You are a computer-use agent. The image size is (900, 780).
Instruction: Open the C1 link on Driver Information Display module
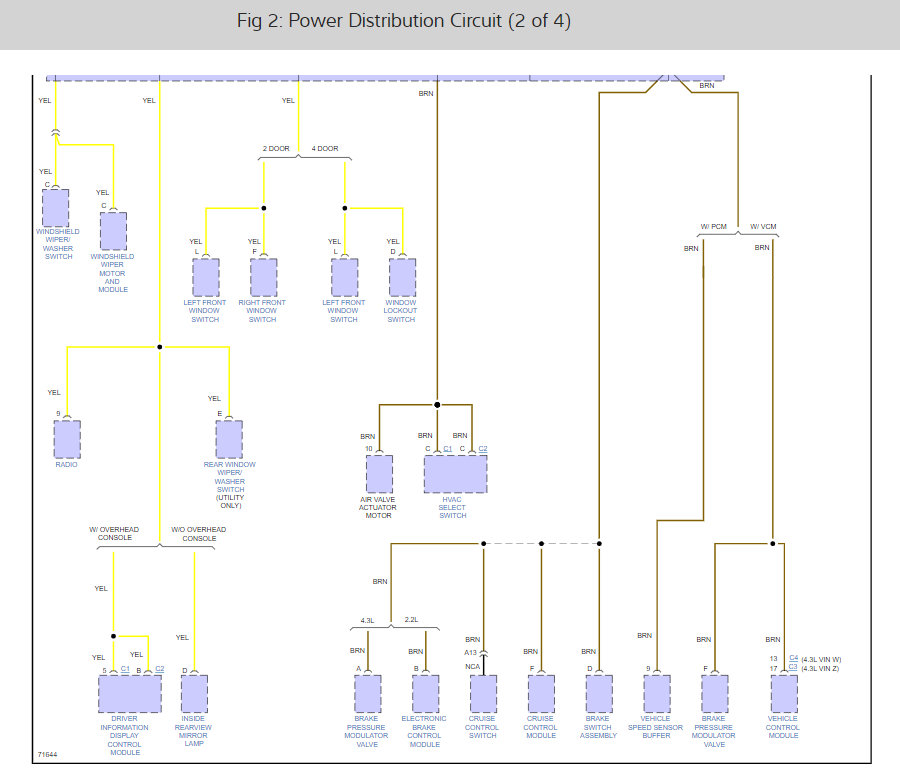pos(125,669)
